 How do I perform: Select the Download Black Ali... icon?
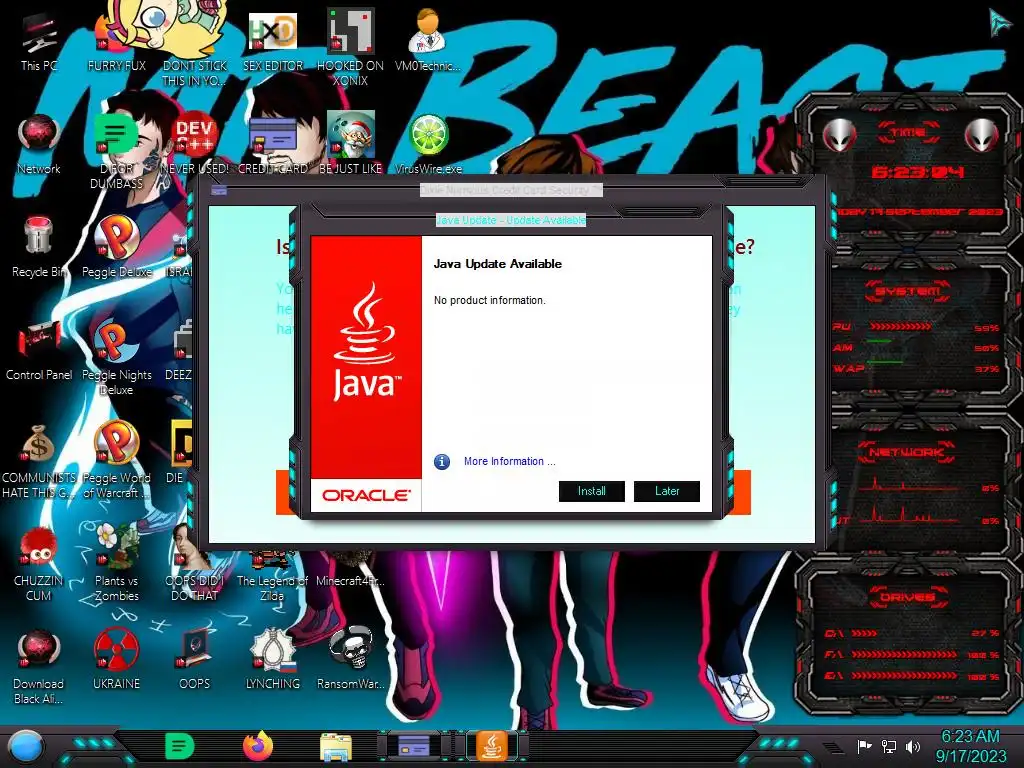point(39,666)
